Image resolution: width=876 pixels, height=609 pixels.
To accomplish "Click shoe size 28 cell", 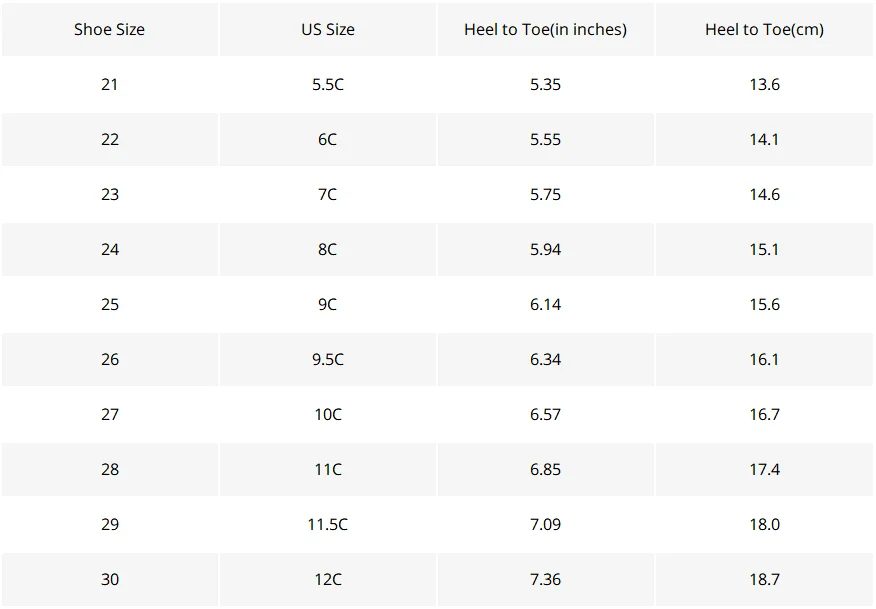I will coord(110,469).
